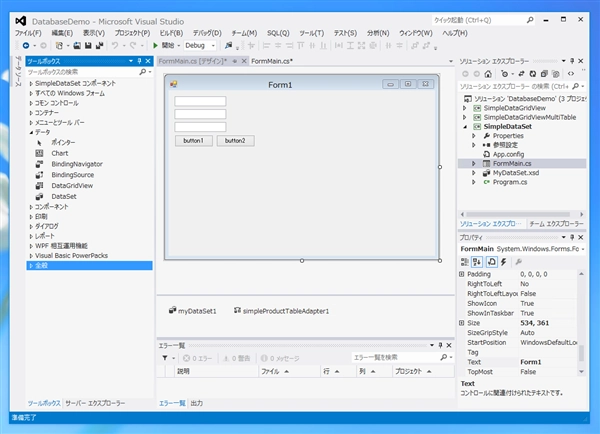Click first text box on Form1 designer
The width and height of the screenshot is (600, 434).
point(200,101)
